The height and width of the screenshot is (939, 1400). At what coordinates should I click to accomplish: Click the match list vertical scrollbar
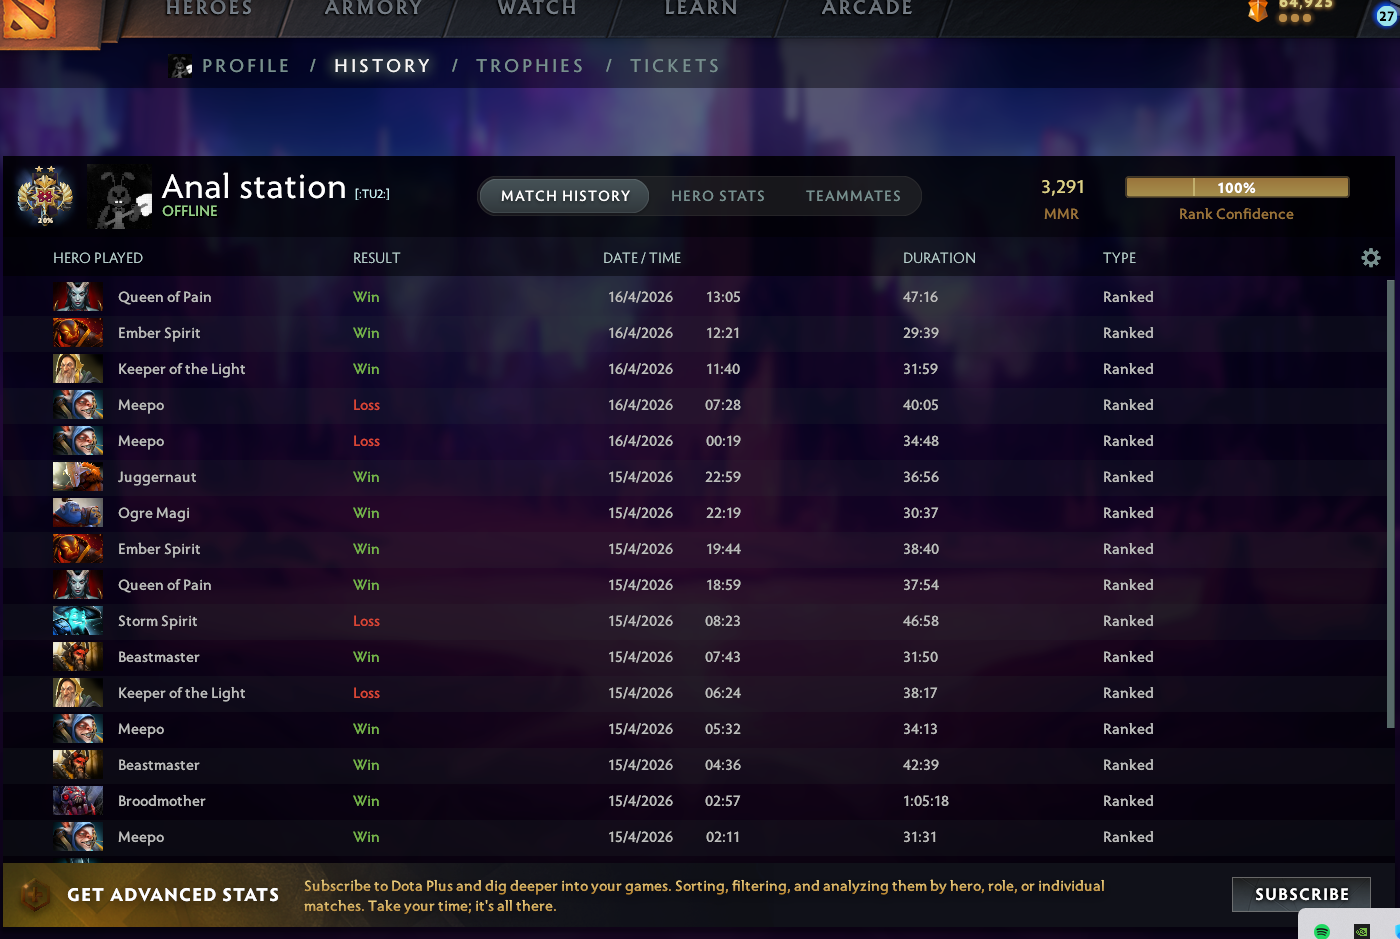[x=1390, y=503]
